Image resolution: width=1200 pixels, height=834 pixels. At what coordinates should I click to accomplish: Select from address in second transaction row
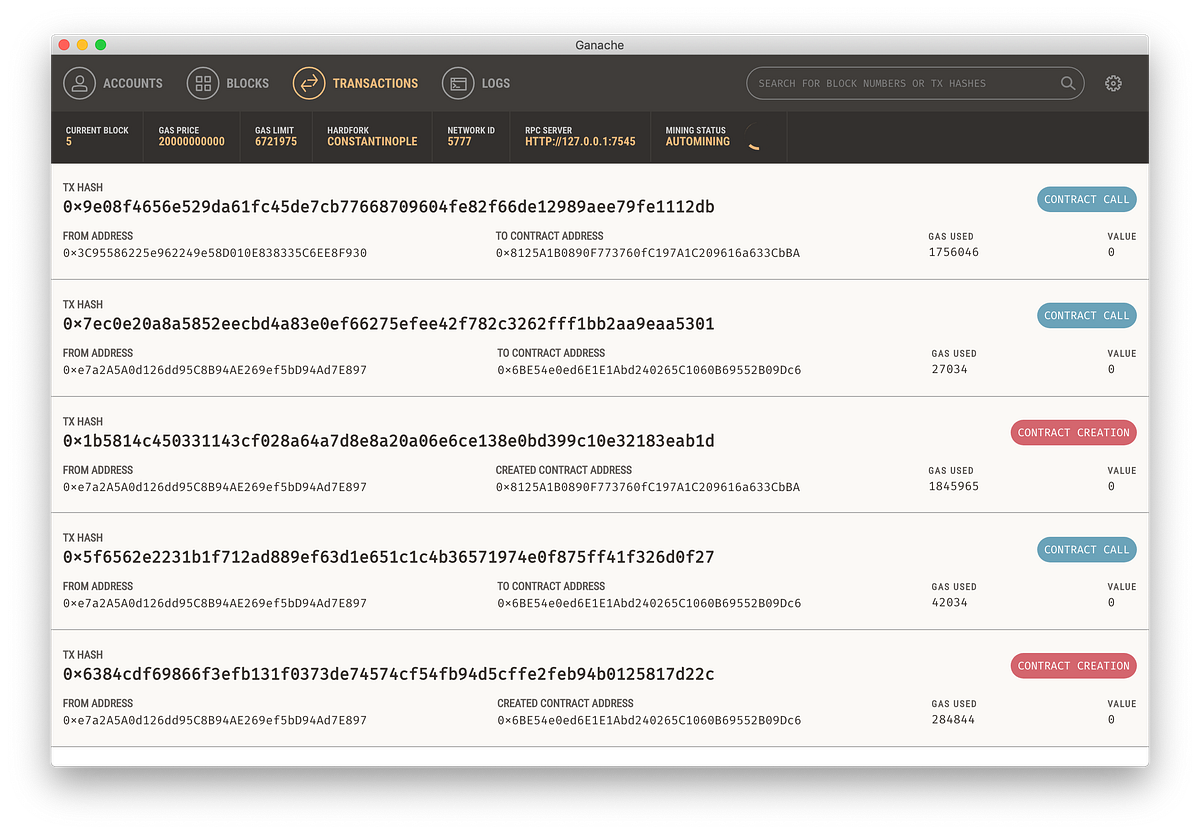click(215, 370)
